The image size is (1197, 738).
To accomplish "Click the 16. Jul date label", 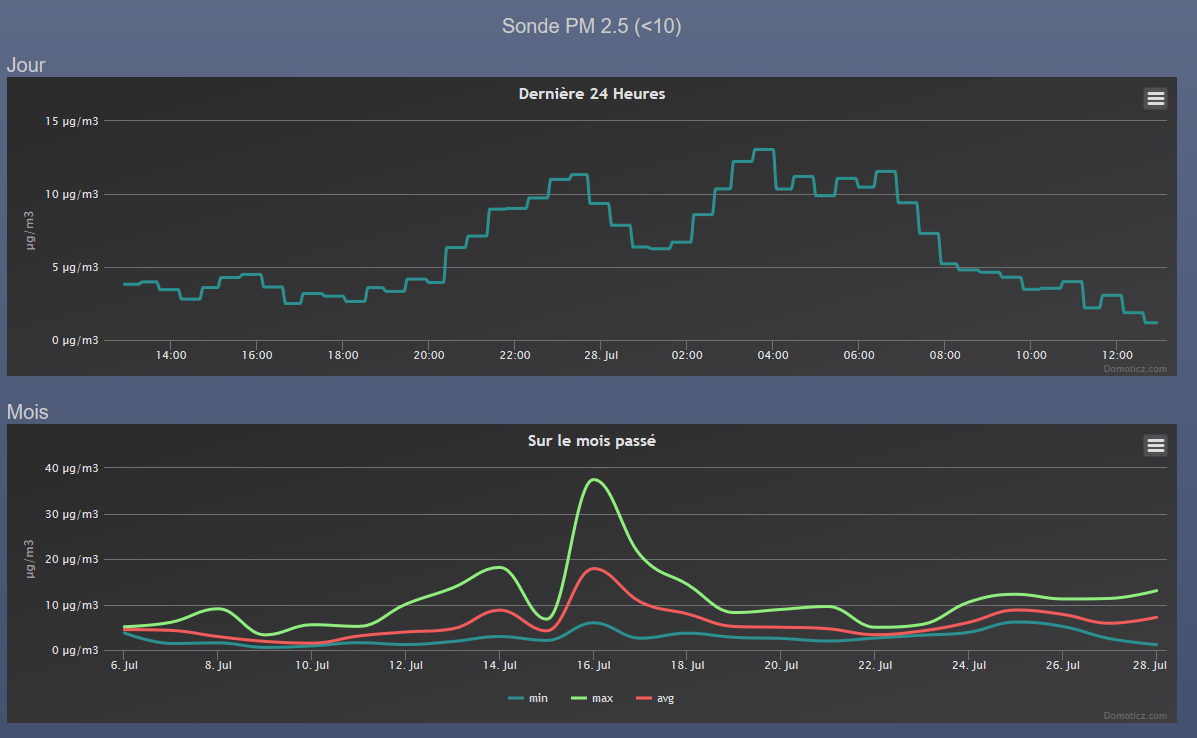I will pos(594,665).
